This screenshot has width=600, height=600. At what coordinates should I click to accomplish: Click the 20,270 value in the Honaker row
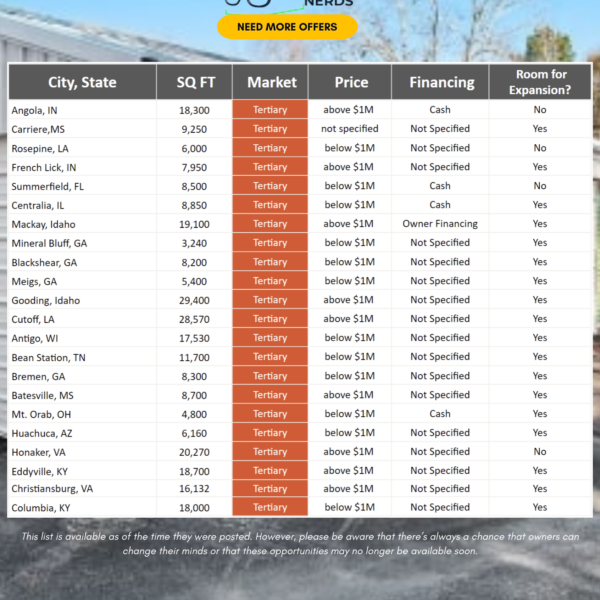coord(194,451)
